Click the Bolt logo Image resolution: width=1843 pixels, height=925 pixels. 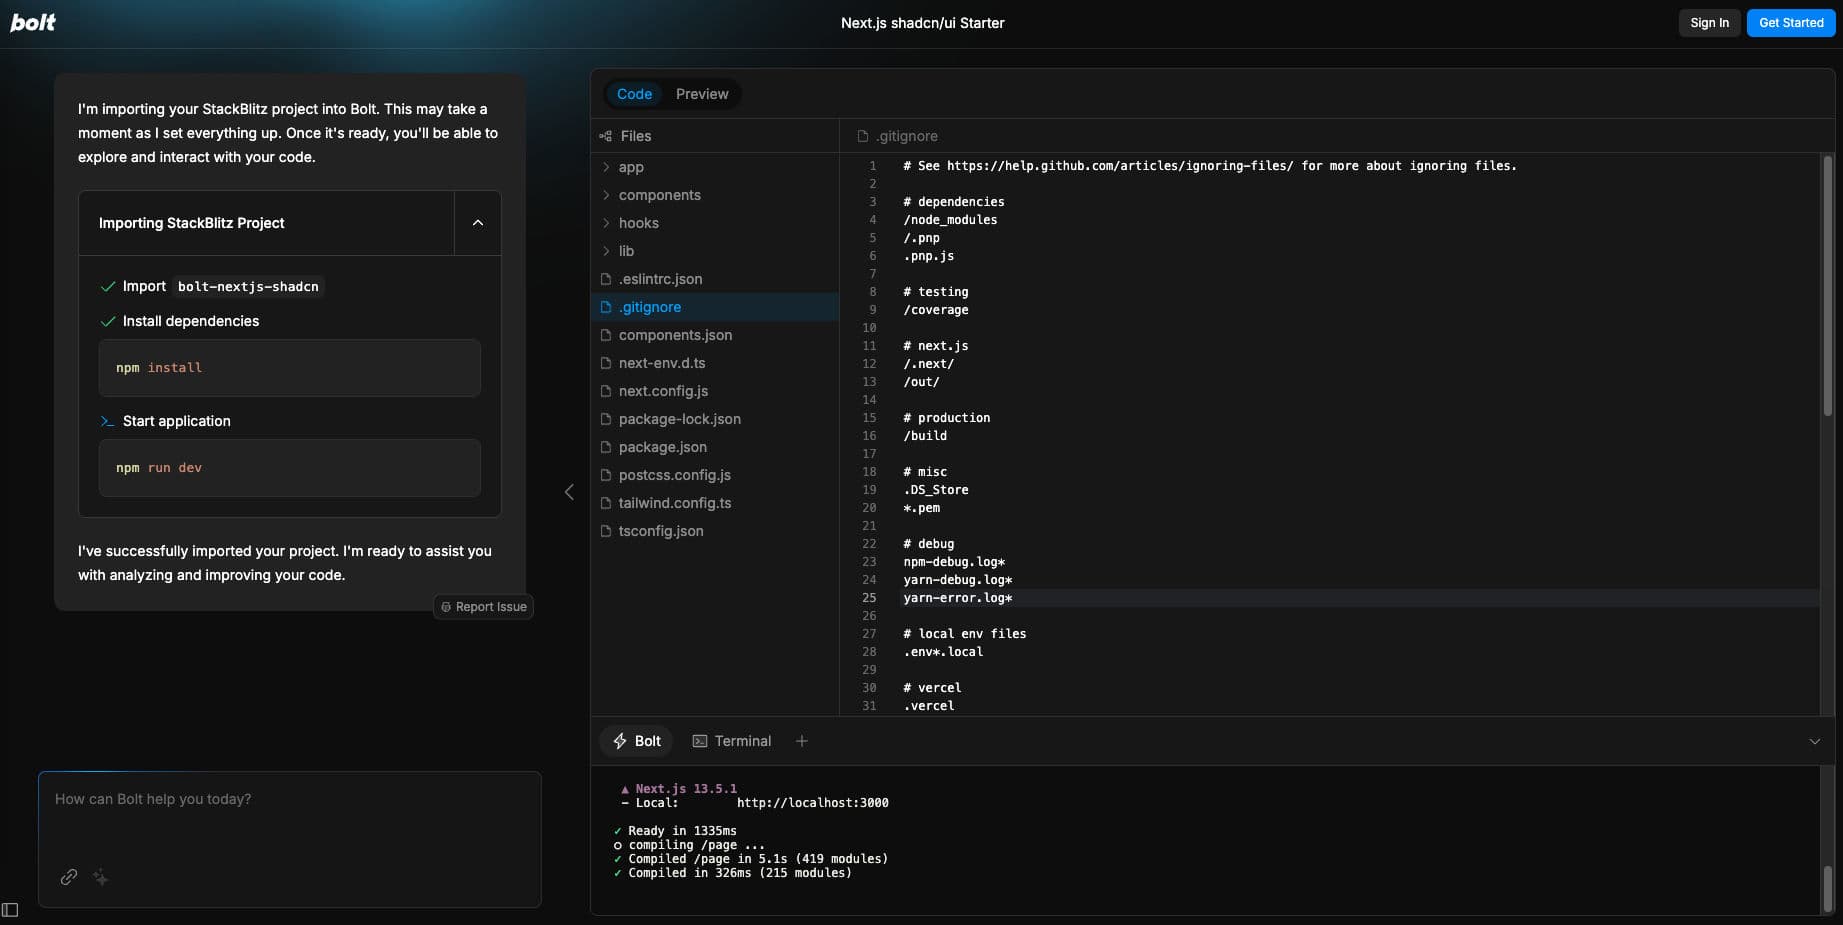click(x=33, y=22)
